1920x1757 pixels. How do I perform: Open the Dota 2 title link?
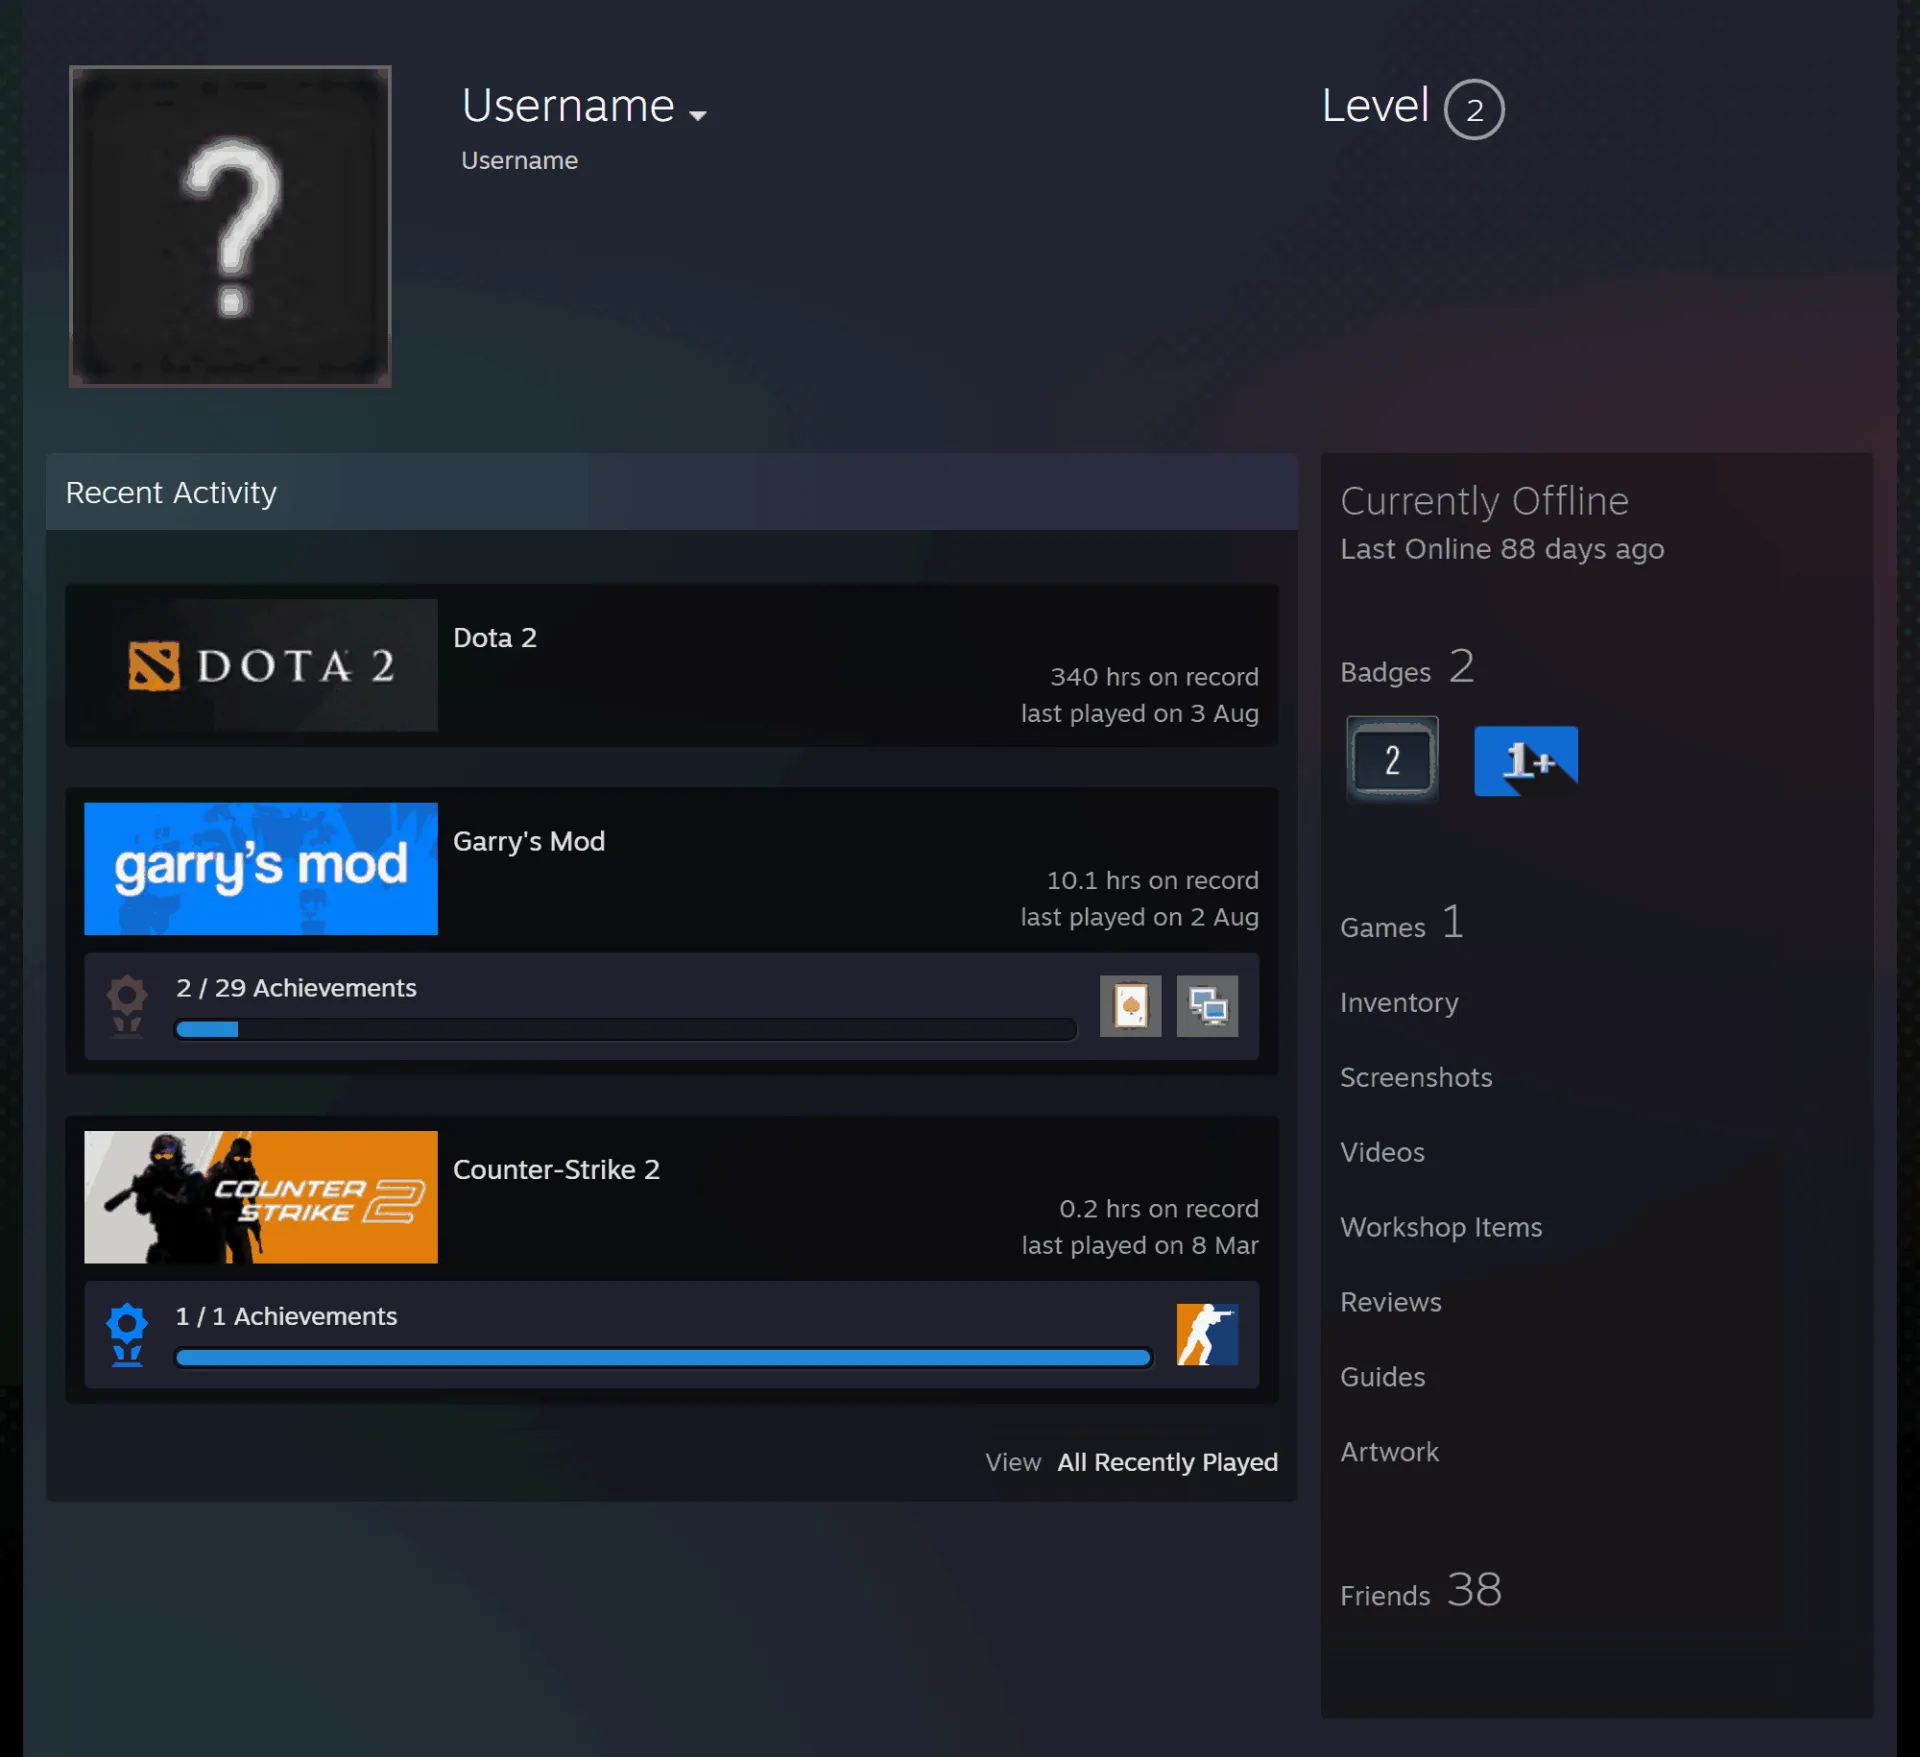coord(495,638)
